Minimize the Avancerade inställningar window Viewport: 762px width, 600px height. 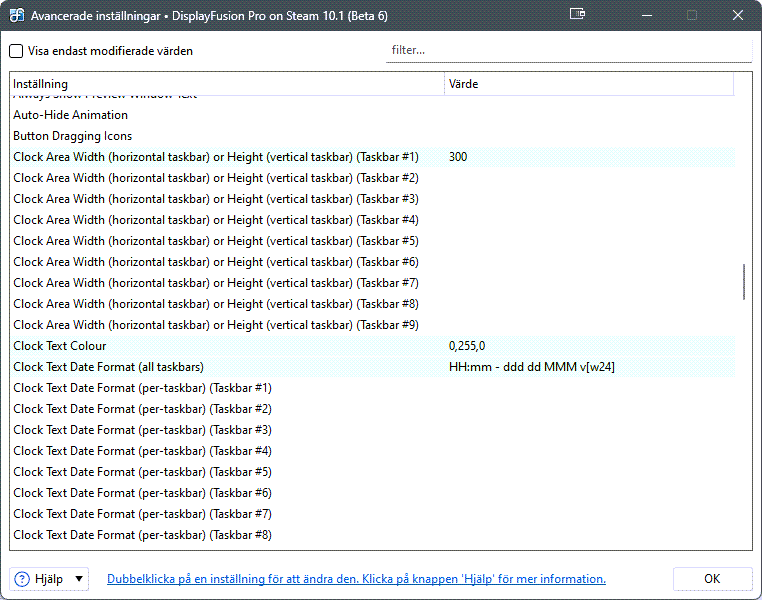[x=645, y=15]
